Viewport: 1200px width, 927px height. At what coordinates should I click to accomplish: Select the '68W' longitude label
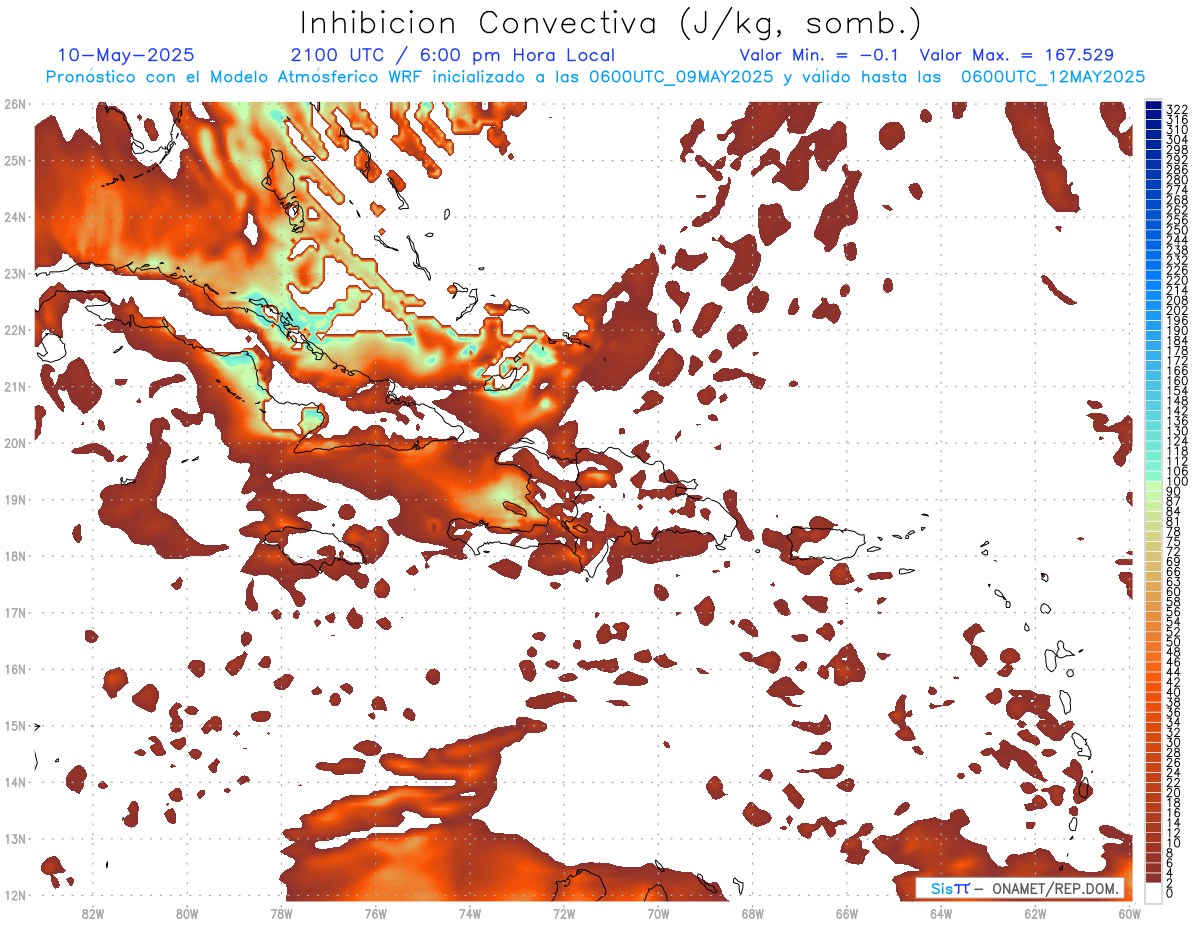753,913
